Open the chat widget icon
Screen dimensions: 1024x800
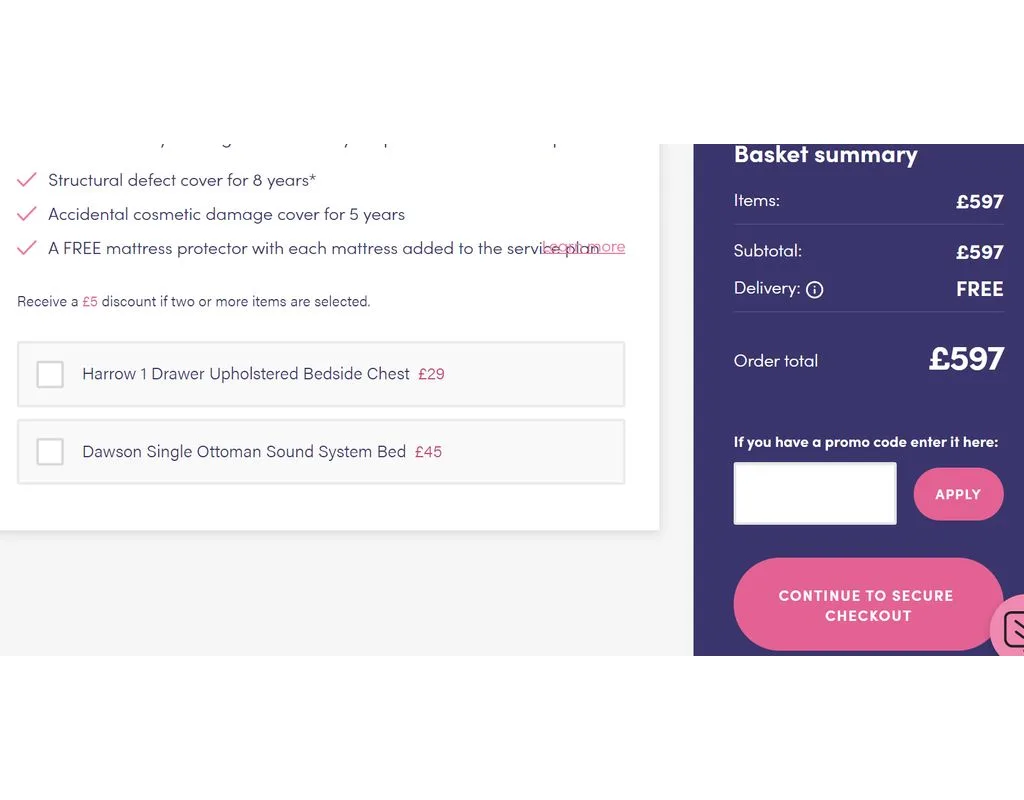coord(1011,629)
